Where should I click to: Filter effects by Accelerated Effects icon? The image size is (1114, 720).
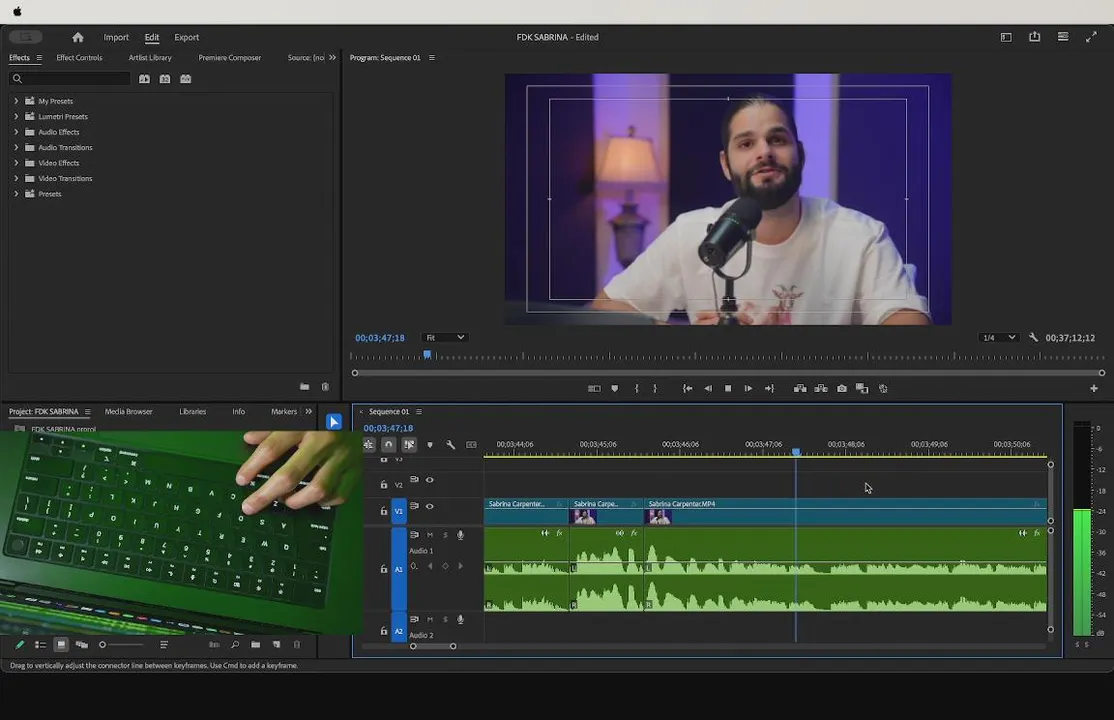[x=144, y=79]
